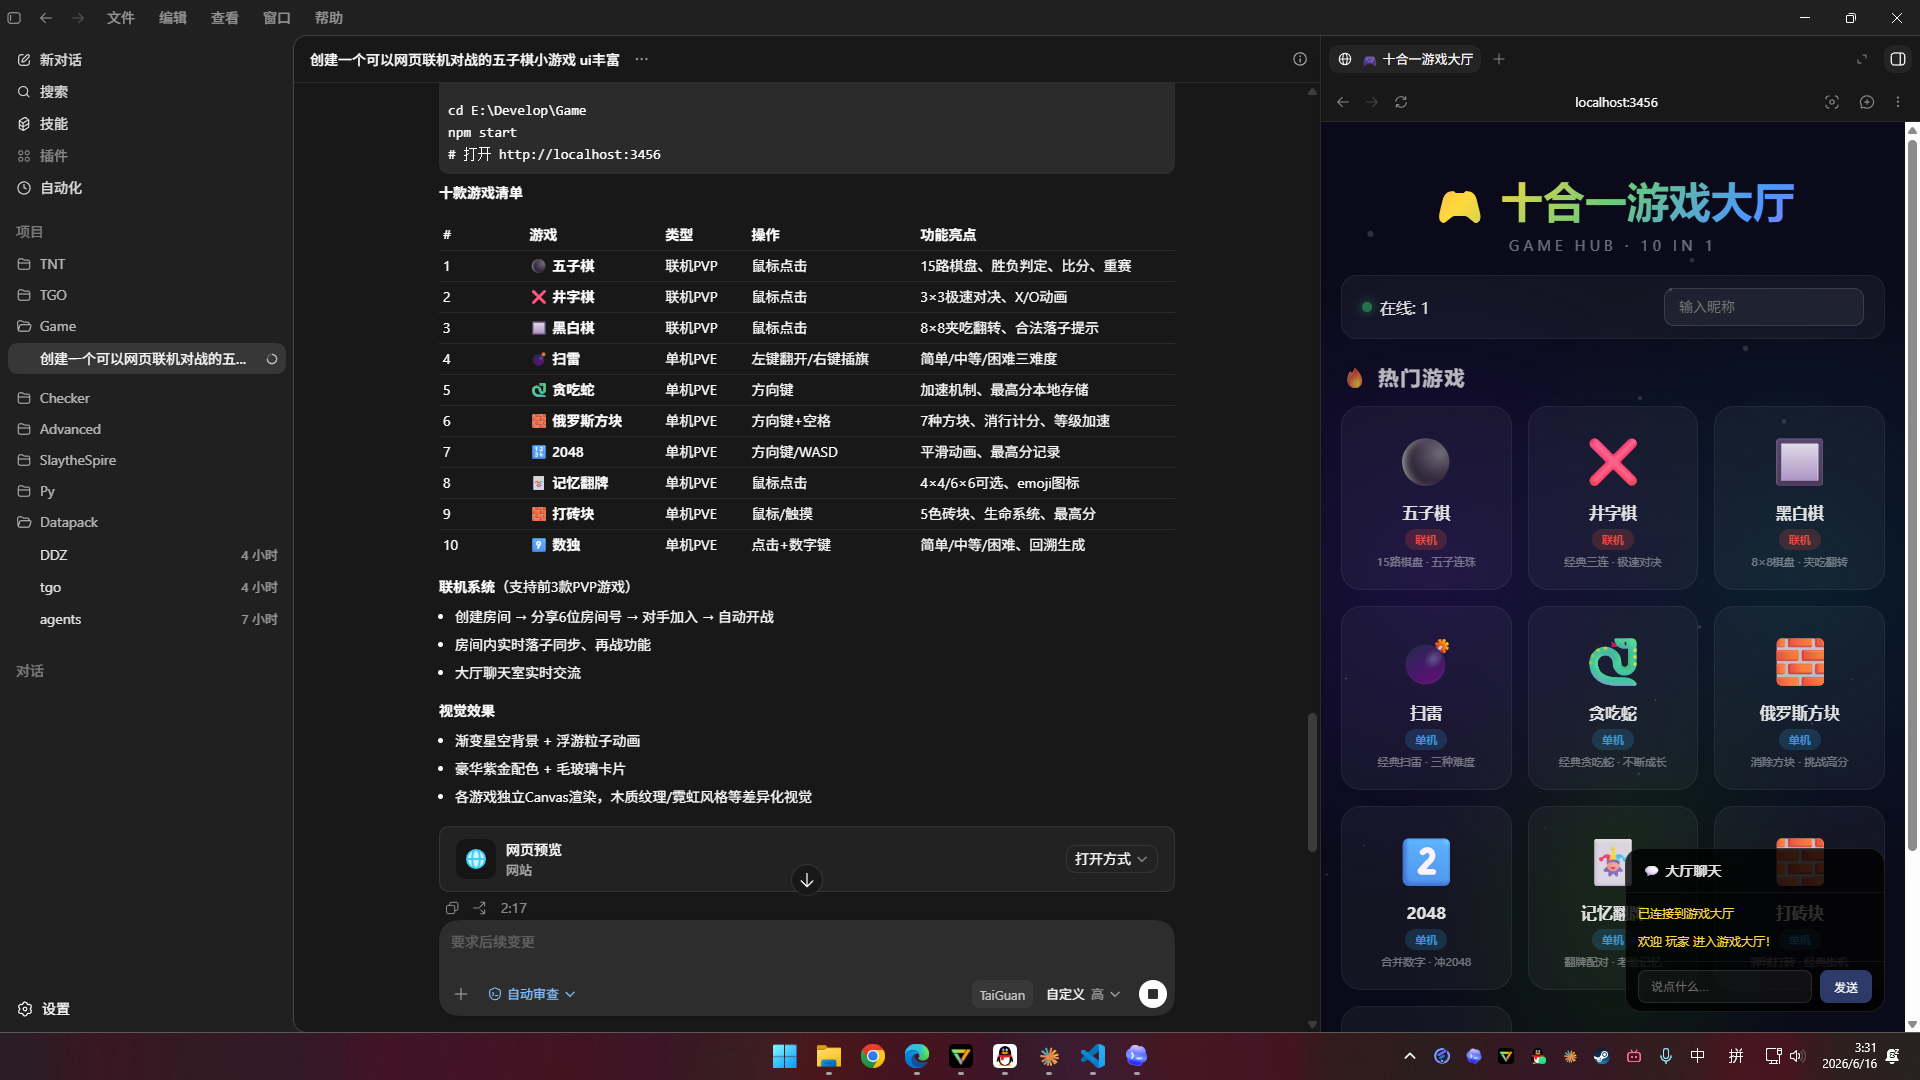Add attachment with plus icon
1920x1080 pixels.
click(461, 994)
